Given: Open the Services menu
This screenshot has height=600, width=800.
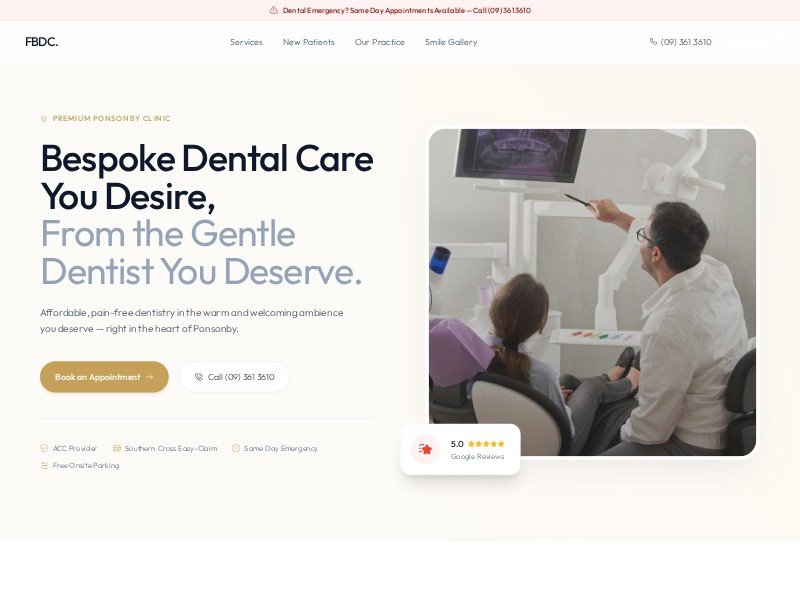Looking at the screenshot, I should pyautogui.click(x=246, y=42).
